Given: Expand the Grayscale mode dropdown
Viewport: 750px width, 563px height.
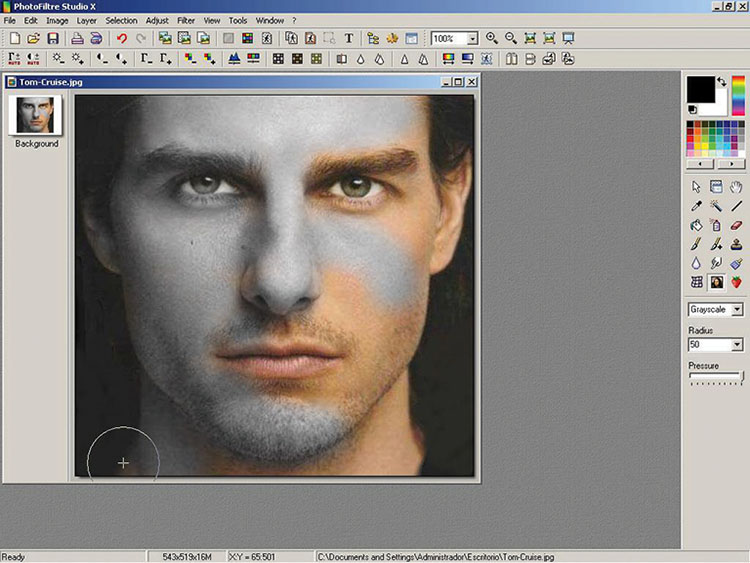Looking at the screenshot, I should pos(737,310).
